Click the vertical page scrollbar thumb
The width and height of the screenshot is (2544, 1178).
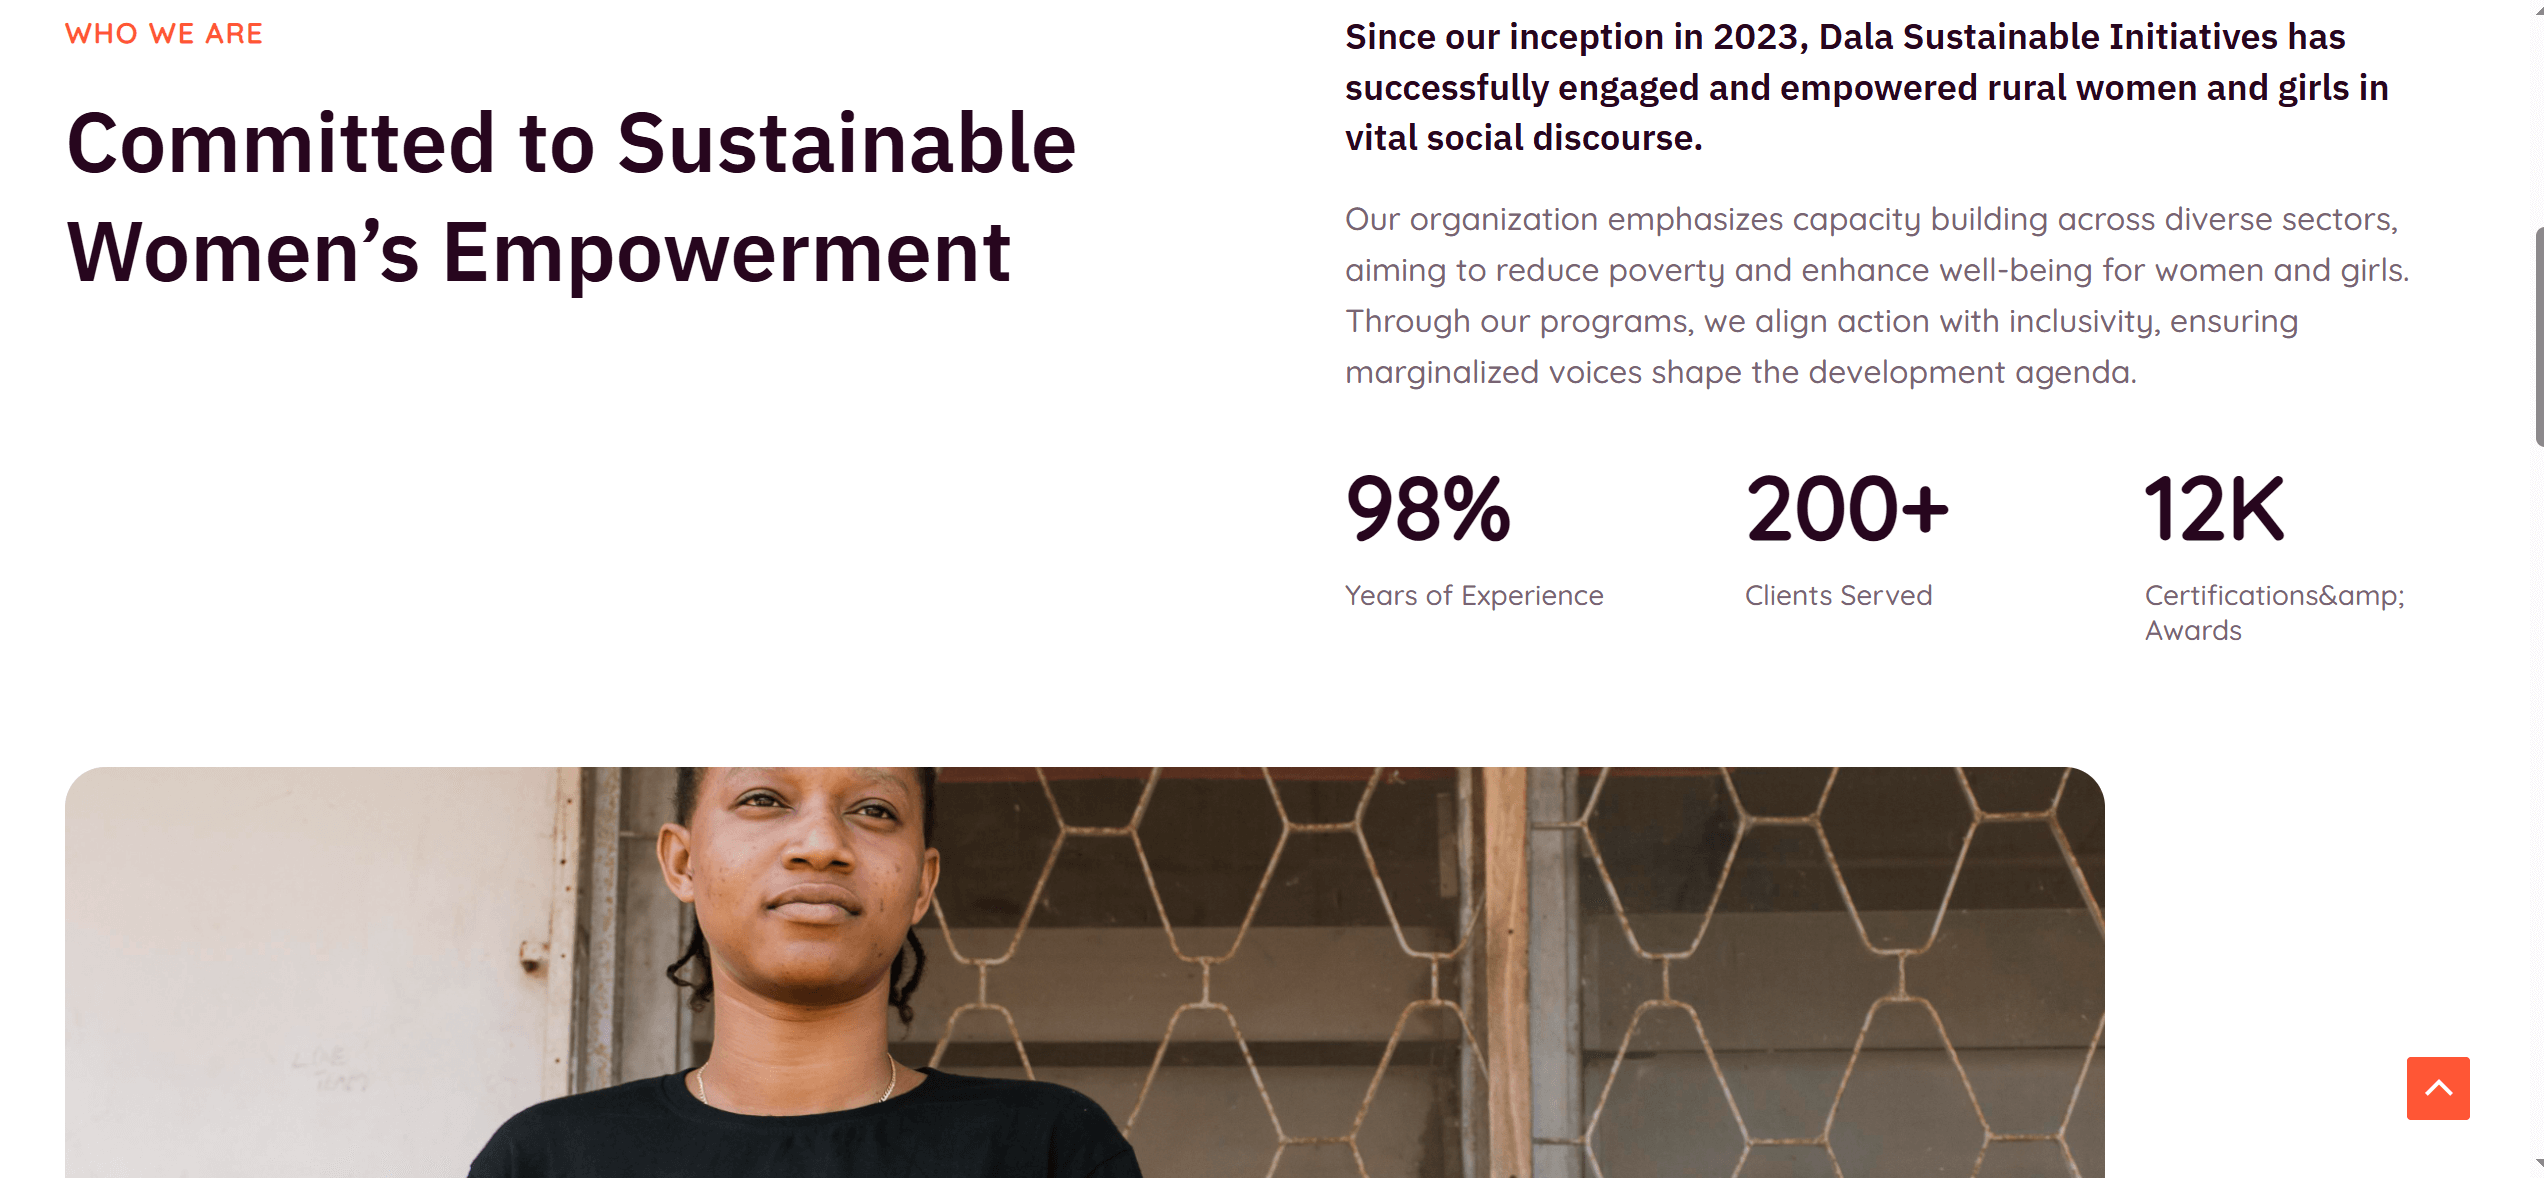pos(2539,336)
